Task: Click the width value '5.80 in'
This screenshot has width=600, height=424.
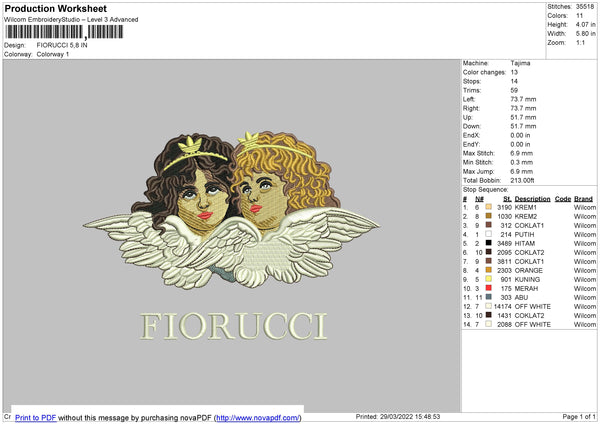Action: 585,34
